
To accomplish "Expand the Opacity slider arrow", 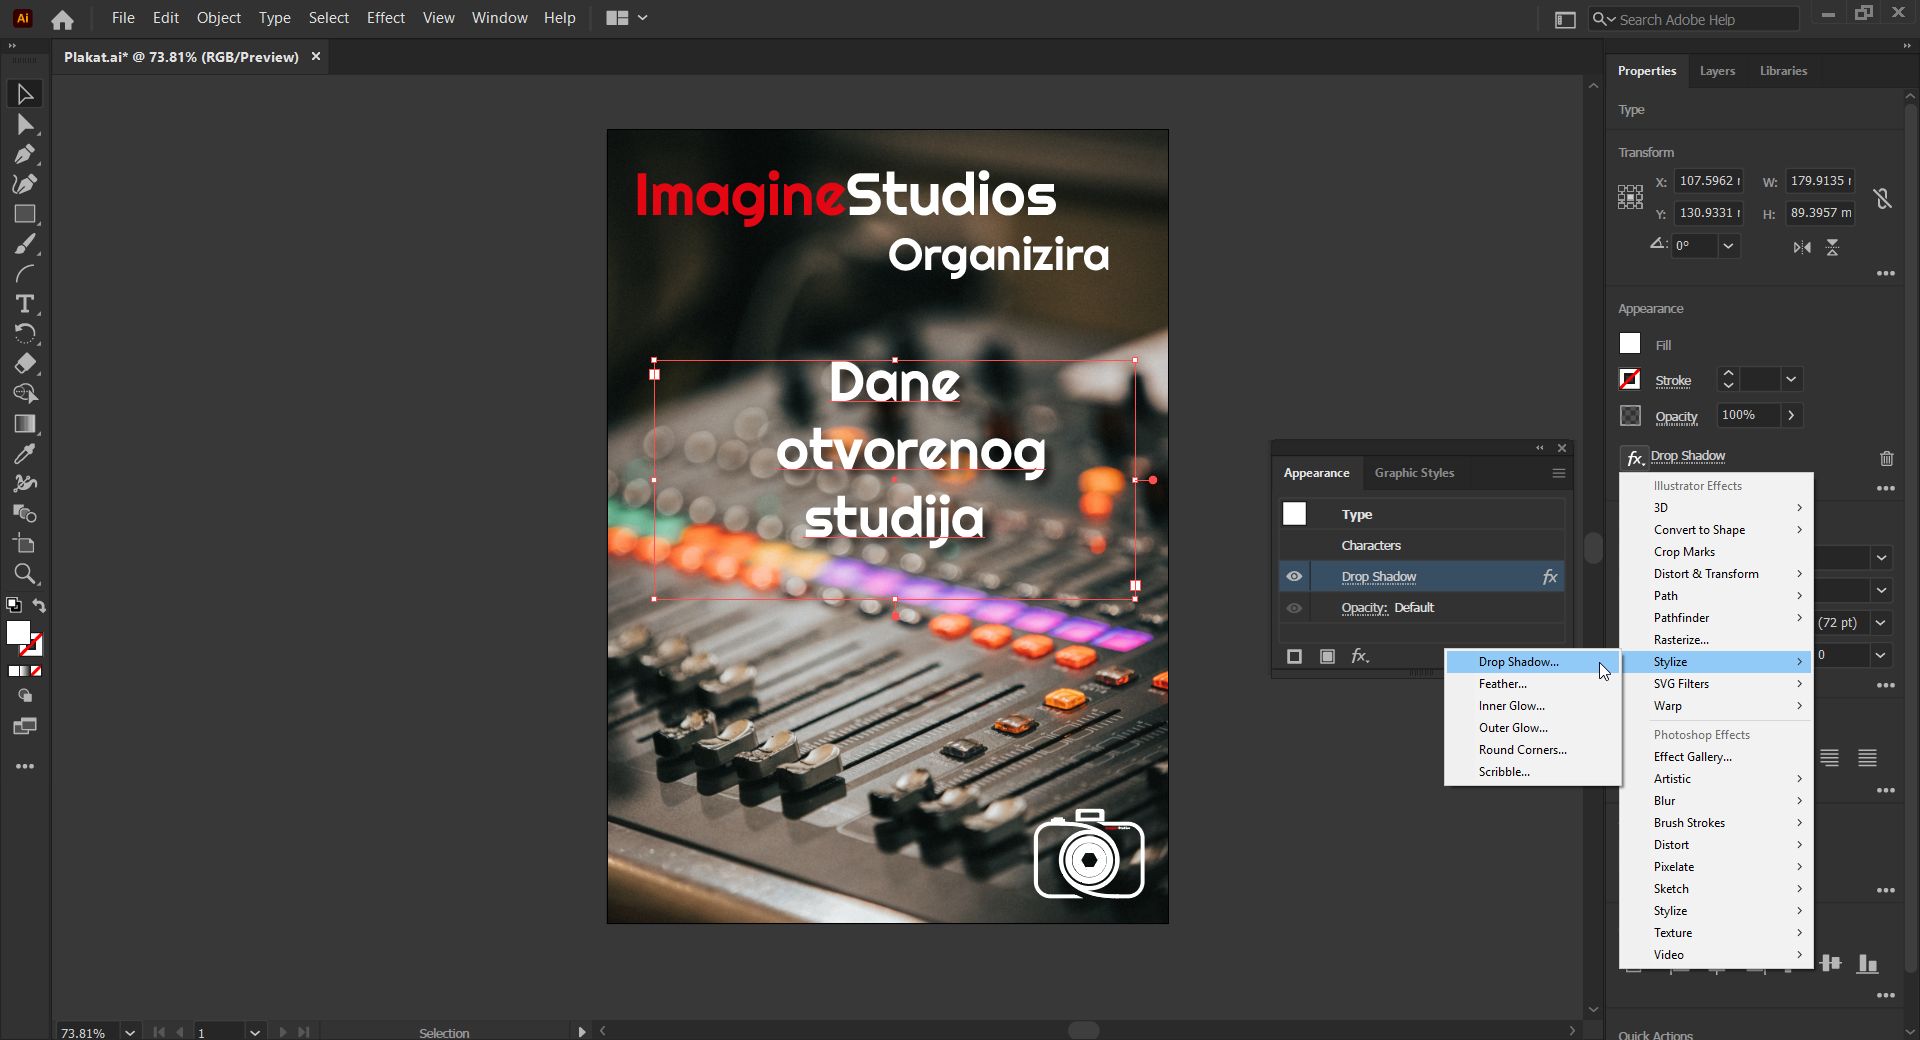I will point(1791,415).
